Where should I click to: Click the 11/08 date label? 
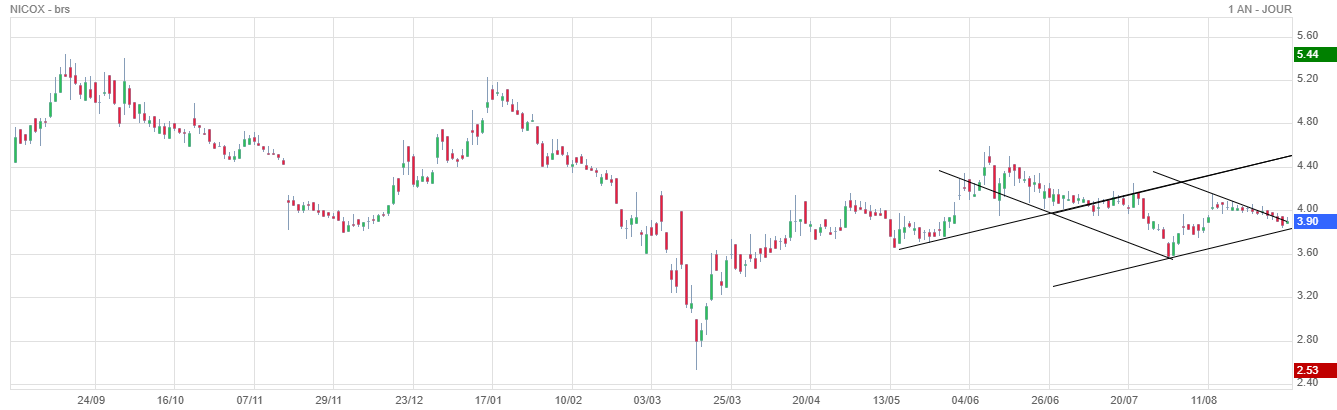1205,399
